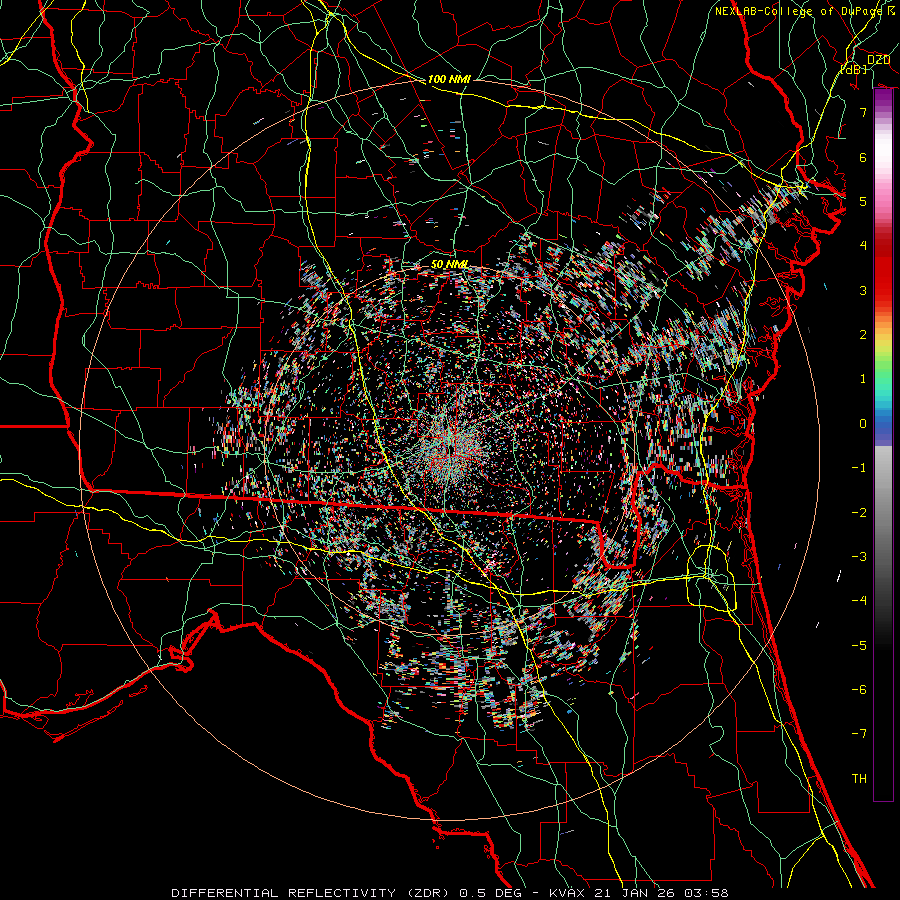Click the 1 value on the color scale
The height and width of the screenshot is (900, 900).
[863, 379]
